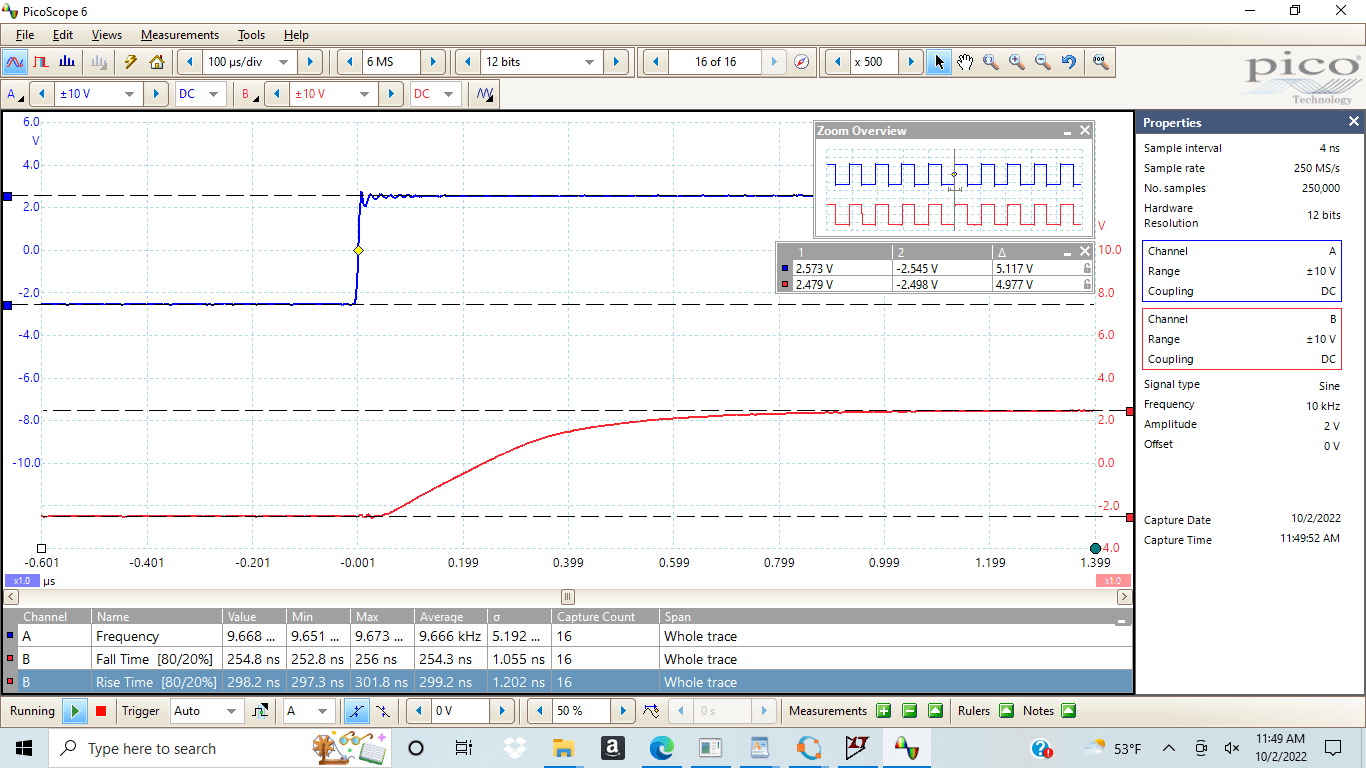
Task: Go to previous waveform buffer
Action: click(655, 62)
